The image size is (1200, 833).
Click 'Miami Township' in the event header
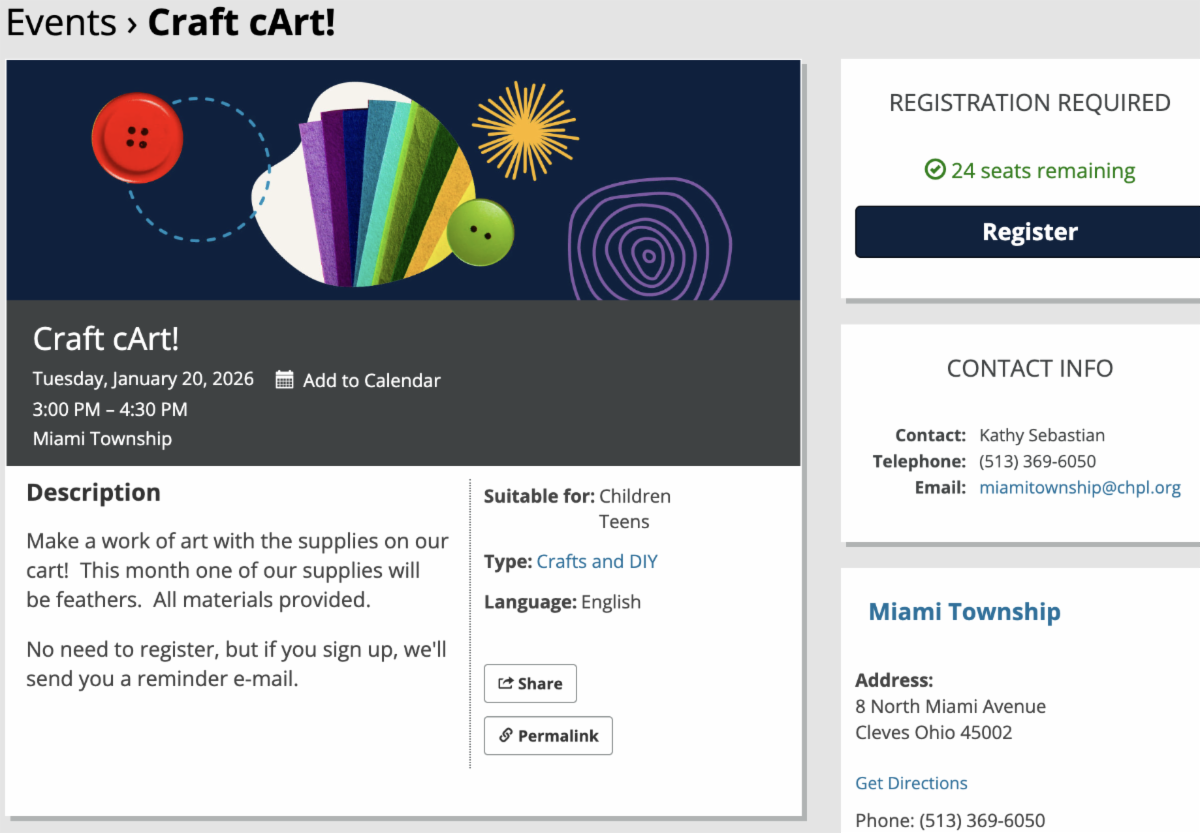102,438
